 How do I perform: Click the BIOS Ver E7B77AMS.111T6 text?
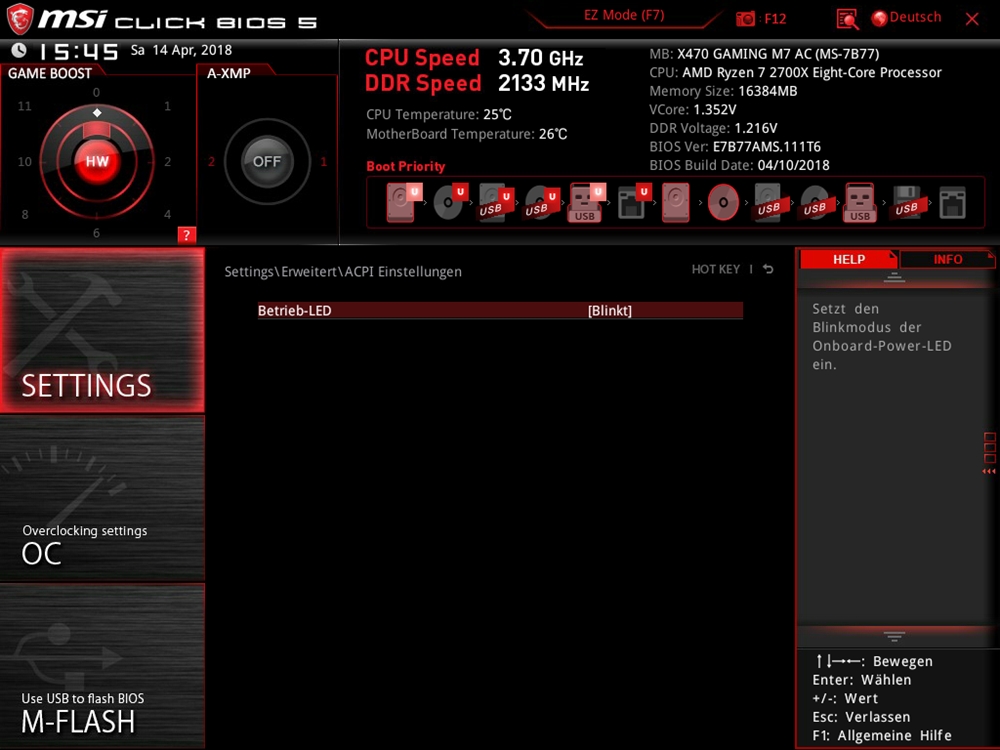point(735,147)
